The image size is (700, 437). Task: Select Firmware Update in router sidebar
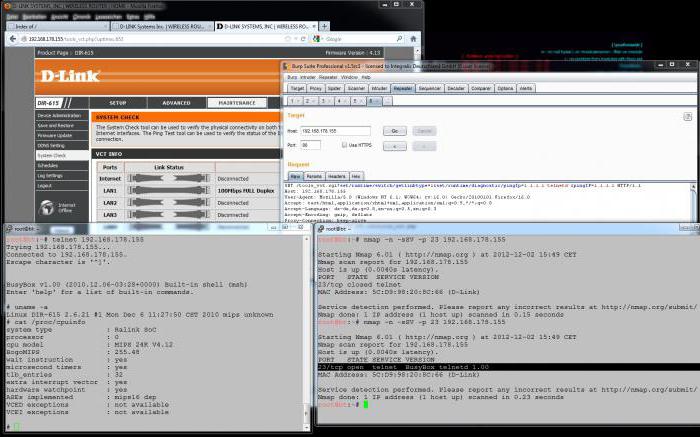pos(62,135)
